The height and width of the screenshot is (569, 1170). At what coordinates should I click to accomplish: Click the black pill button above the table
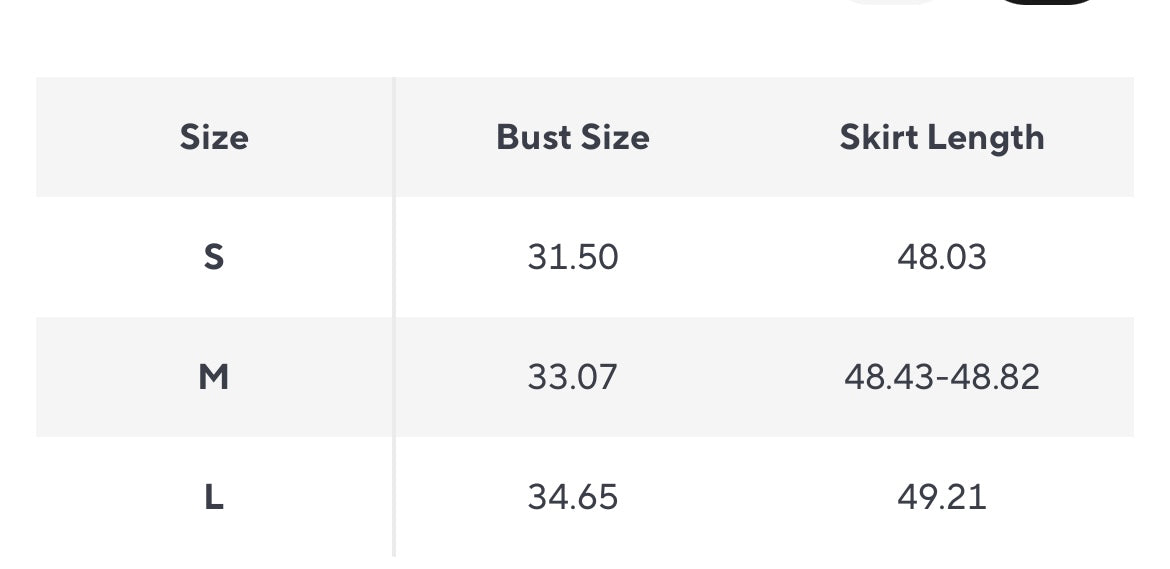[x=1048, y=2]
